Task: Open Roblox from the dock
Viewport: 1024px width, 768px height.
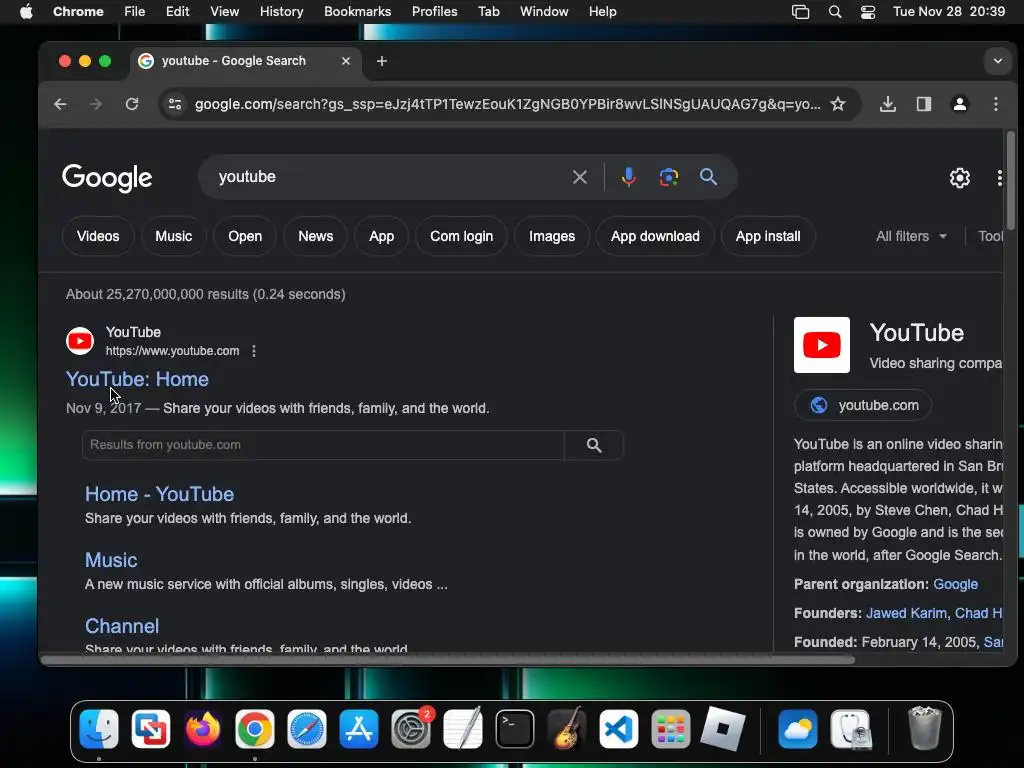Action: pyautogui.click(x=722, y=729)
